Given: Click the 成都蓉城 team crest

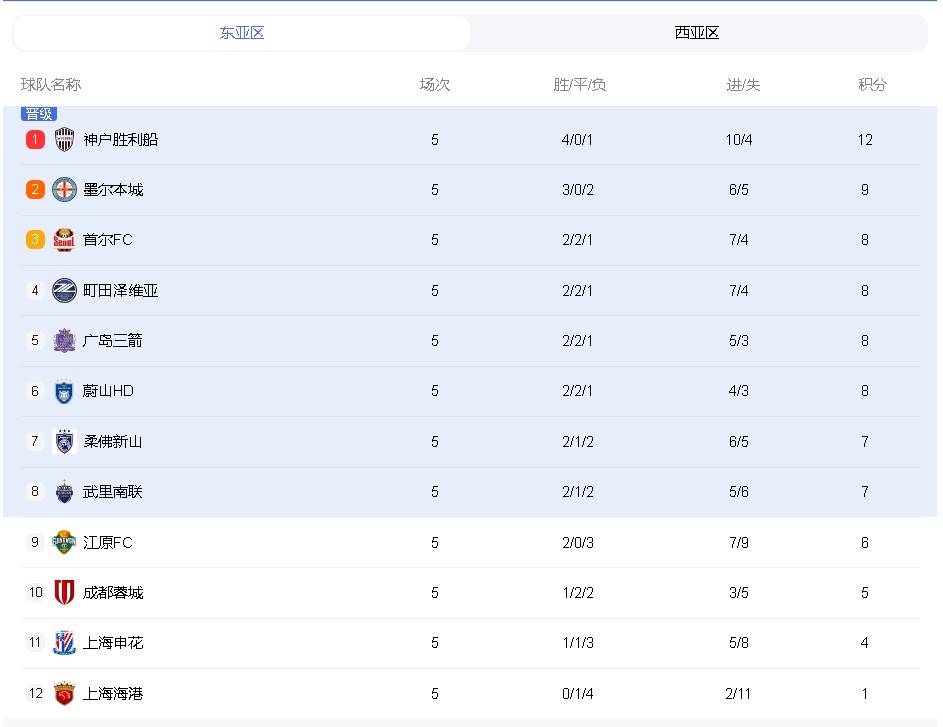Looking at the screenshot, I should coord(65,593).
